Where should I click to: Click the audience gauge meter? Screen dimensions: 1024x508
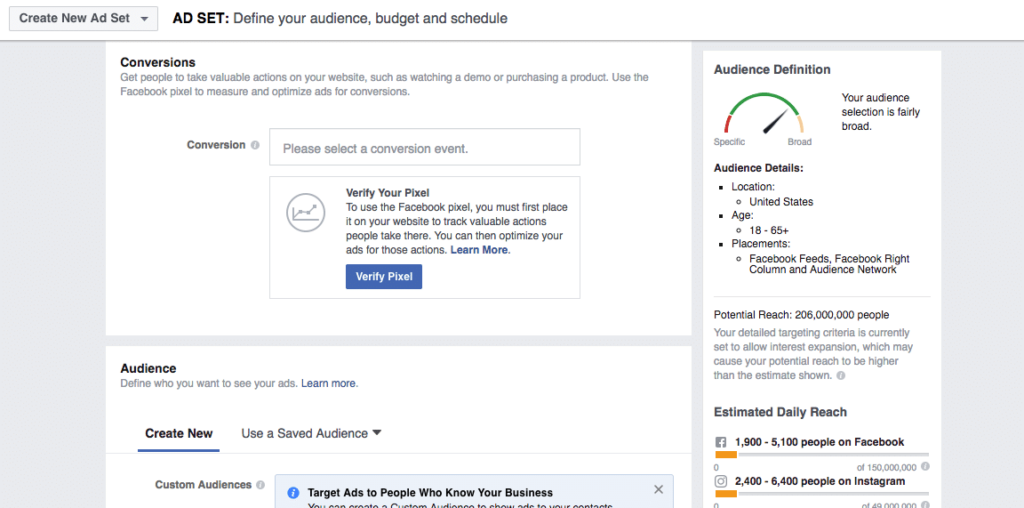[x=763, y=113]
